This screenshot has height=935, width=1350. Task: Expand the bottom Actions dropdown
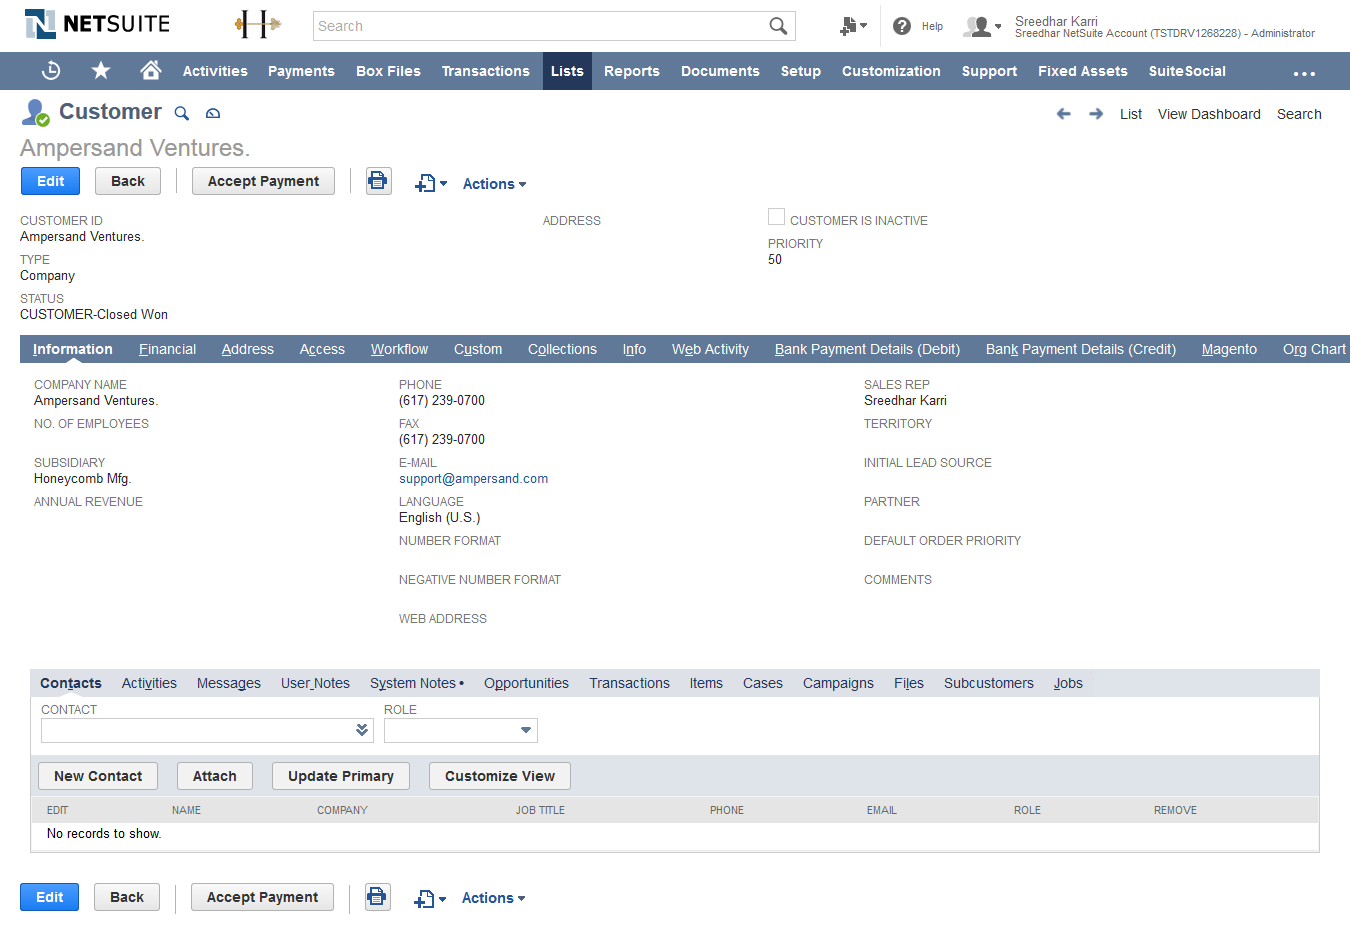pyautogui.click(x=493, y=898)
